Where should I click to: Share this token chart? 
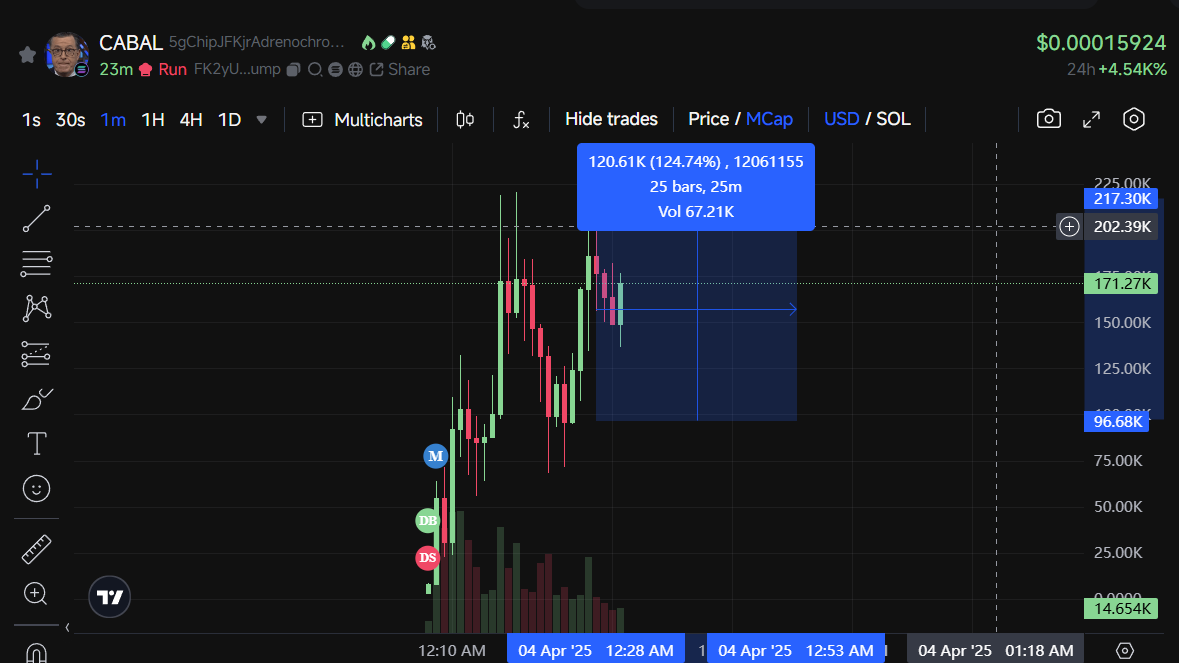pyautogui.click(x=400, y=69)
